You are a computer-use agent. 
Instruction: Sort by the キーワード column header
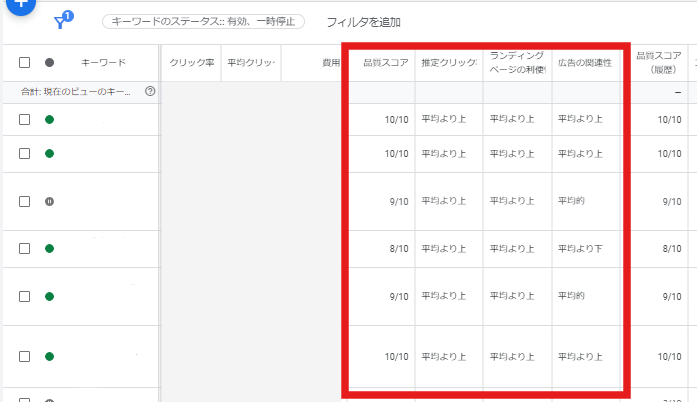click(x=103, y=63)
